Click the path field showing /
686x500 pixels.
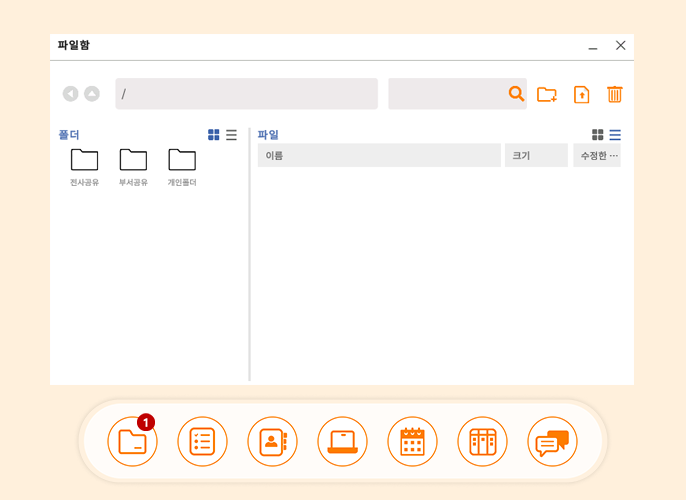click(x=246, y=94)
